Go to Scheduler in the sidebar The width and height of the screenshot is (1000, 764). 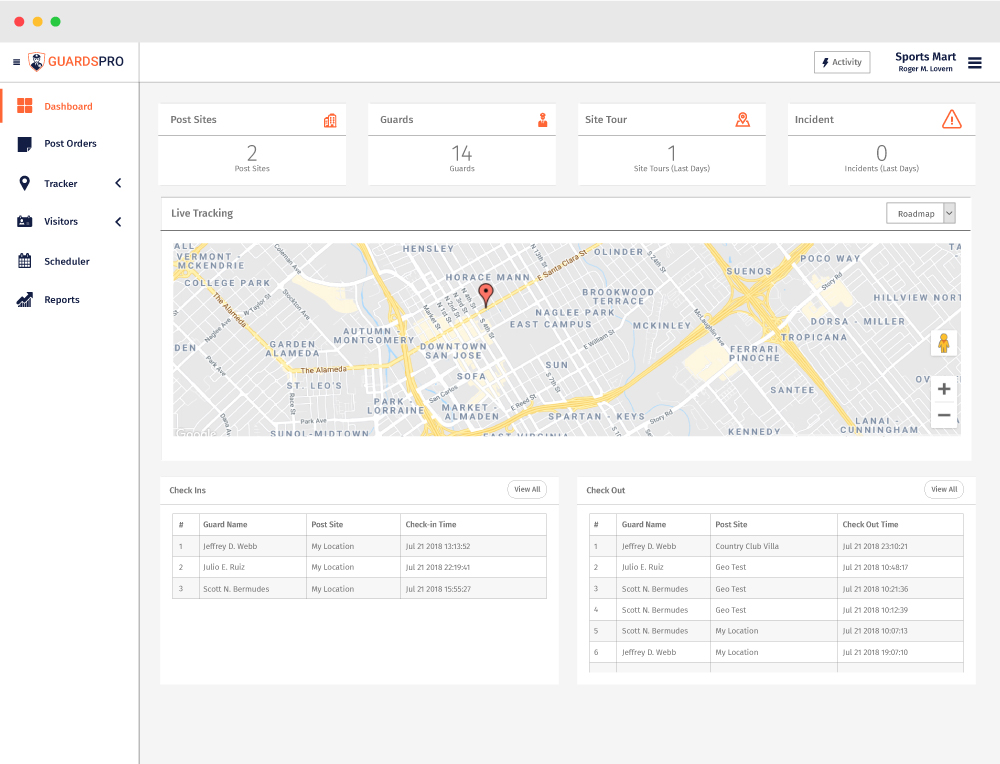67,262
